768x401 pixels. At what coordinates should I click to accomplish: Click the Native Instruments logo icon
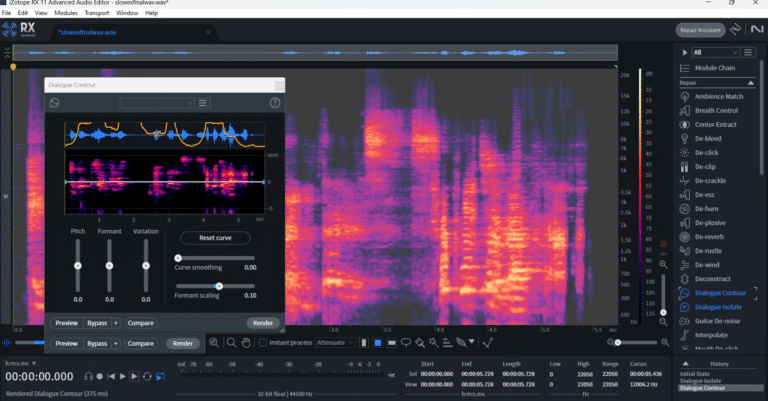[757, 30]
